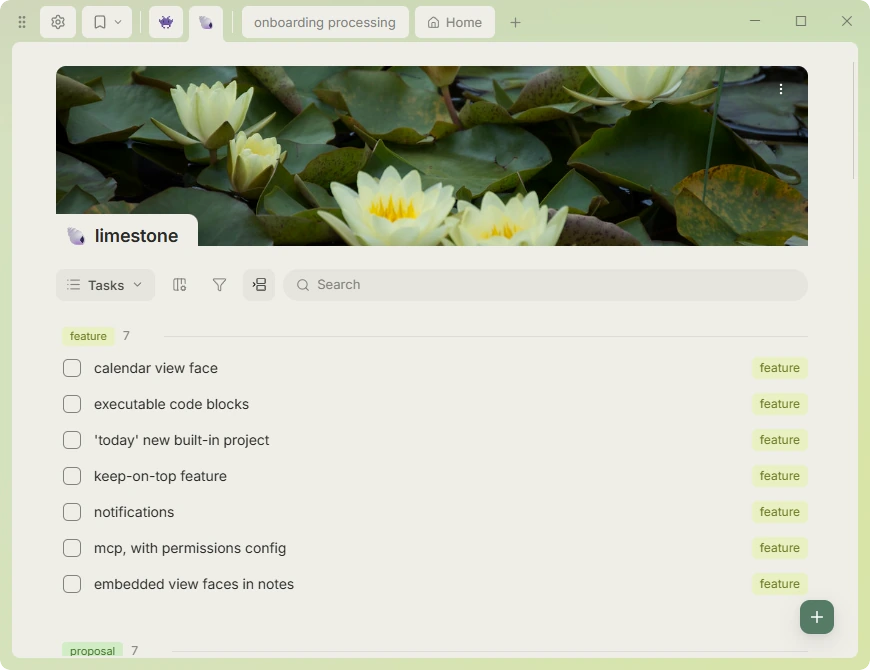Click the limestone project shell icon

[76, 236]
